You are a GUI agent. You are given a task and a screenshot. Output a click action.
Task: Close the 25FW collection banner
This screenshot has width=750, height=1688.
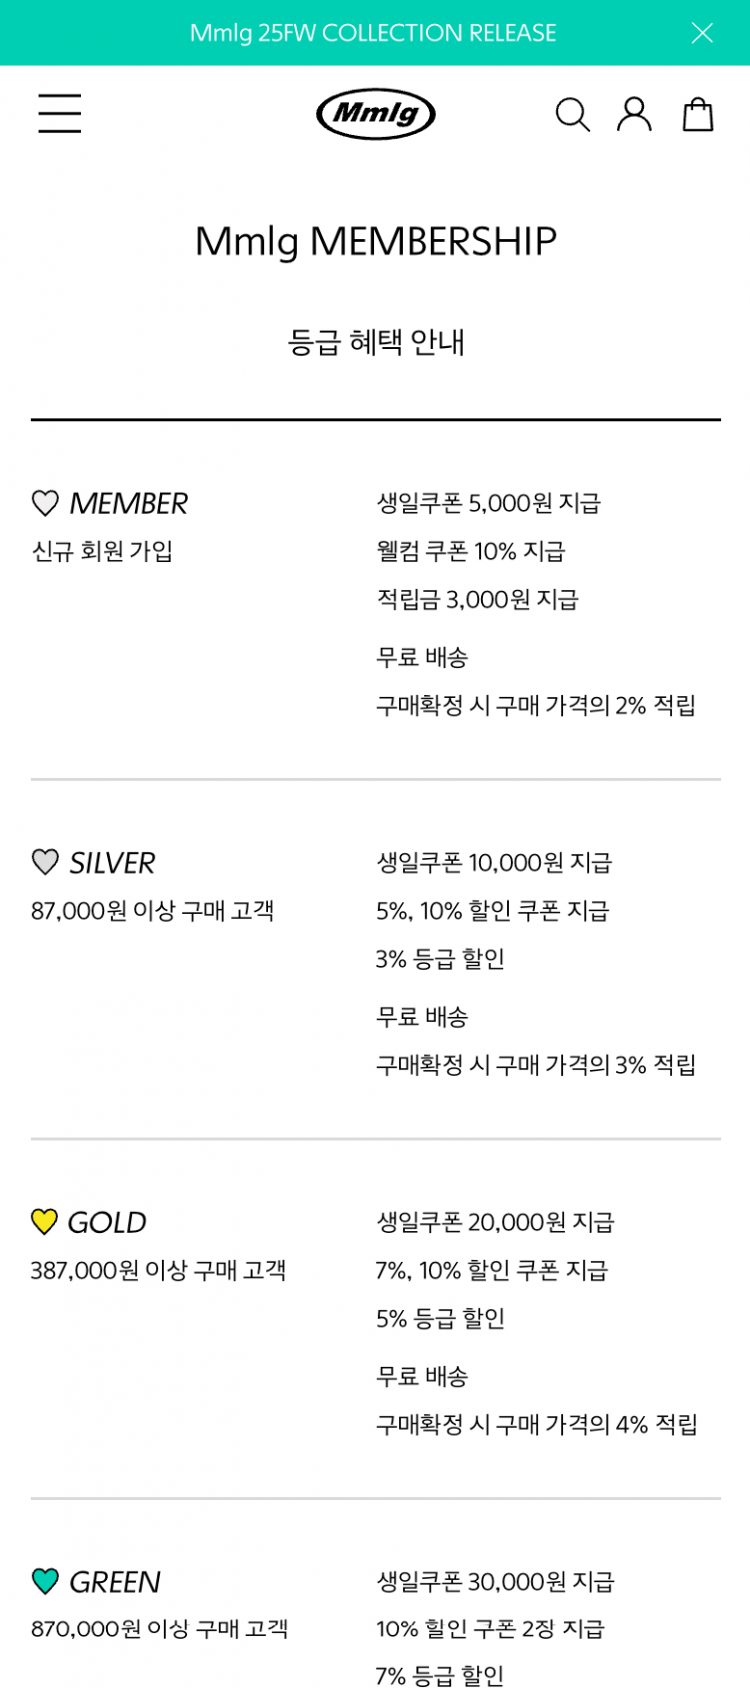pos(702,33)
